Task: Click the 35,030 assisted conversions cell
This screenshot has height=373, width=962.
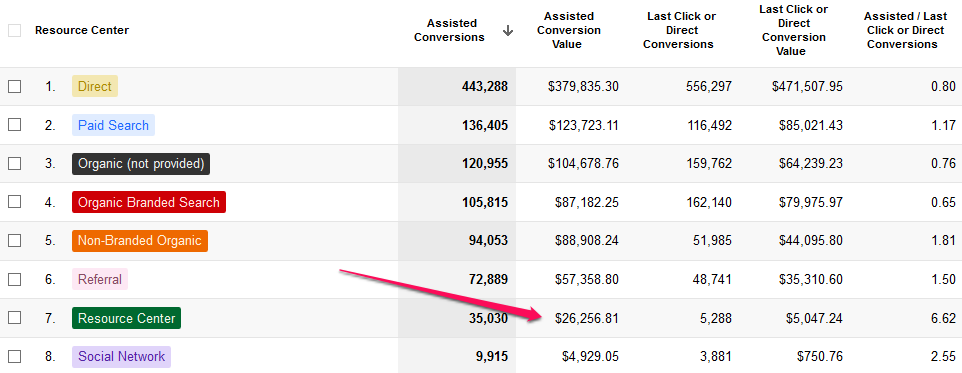Action: (x=488, y=318)
